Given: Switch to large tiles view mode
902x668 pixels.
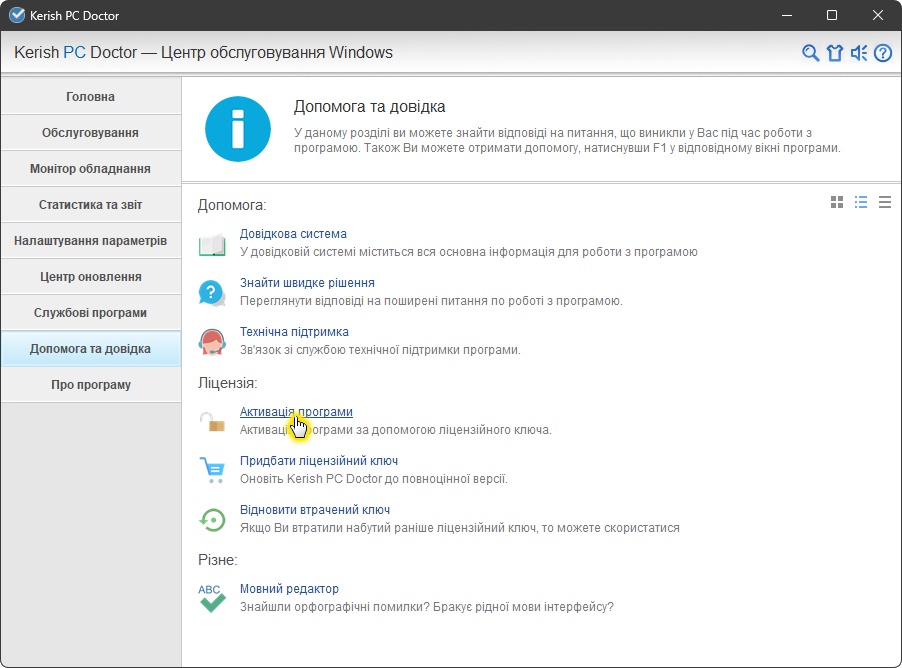Looking at the screenshot, I should point(837,202).
